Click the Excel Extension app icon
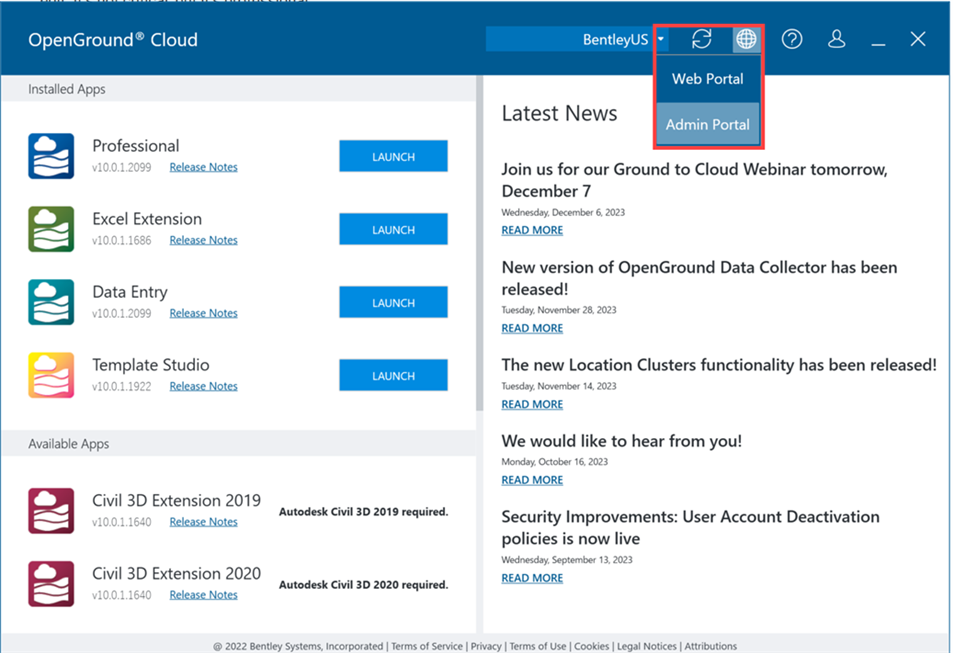The width and height of the screenshot is (953, 653). pos(51,229)
